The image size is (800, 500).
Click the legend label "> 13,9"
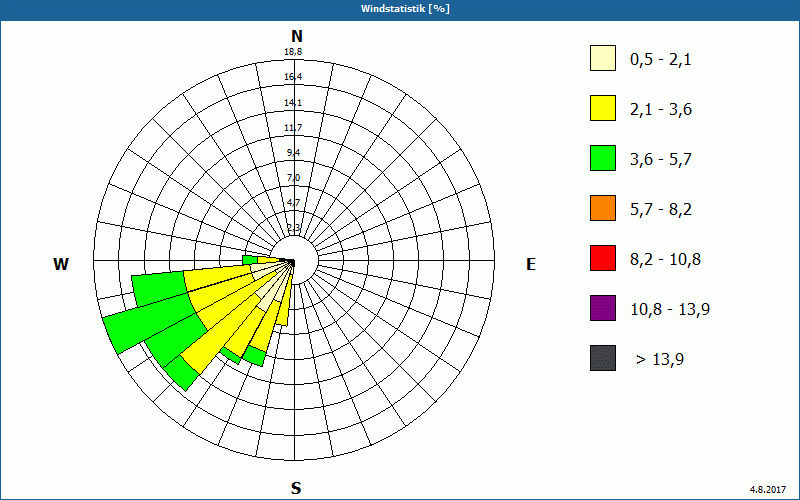click(660, 360)
